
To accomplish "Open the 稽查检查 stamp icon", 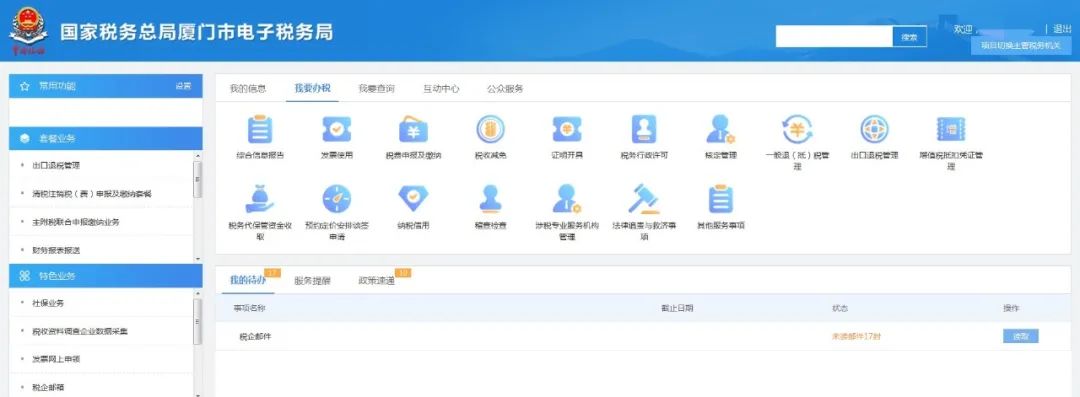I will click(x=490, y=198).
